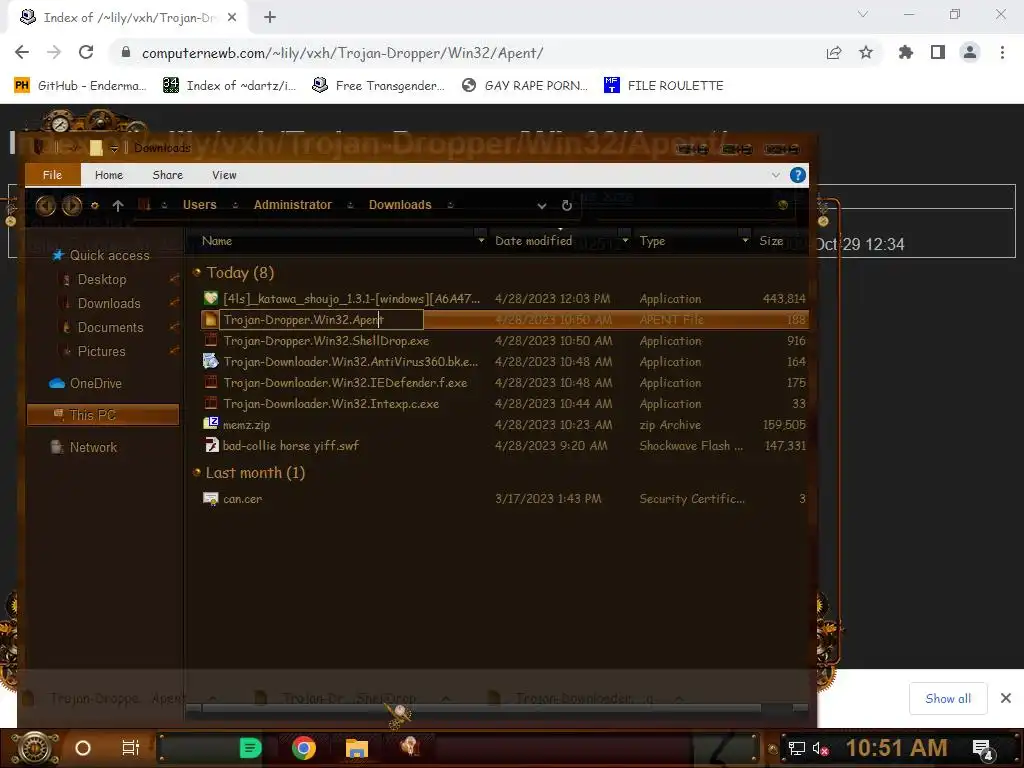The height and width of the screenshot is (768, 1024).
Task: Open Task View on the taskbar
Action: pyautogui.click(x=131, y=748)
